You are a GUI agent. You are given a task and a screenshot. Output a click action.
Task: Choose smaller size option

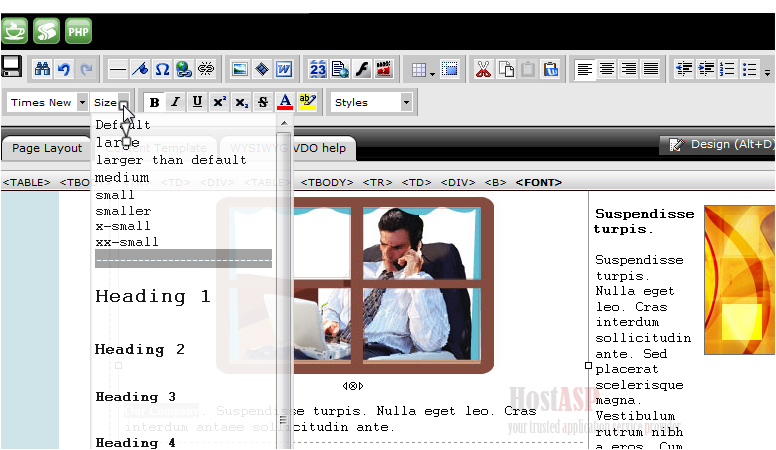pos(123,211)
